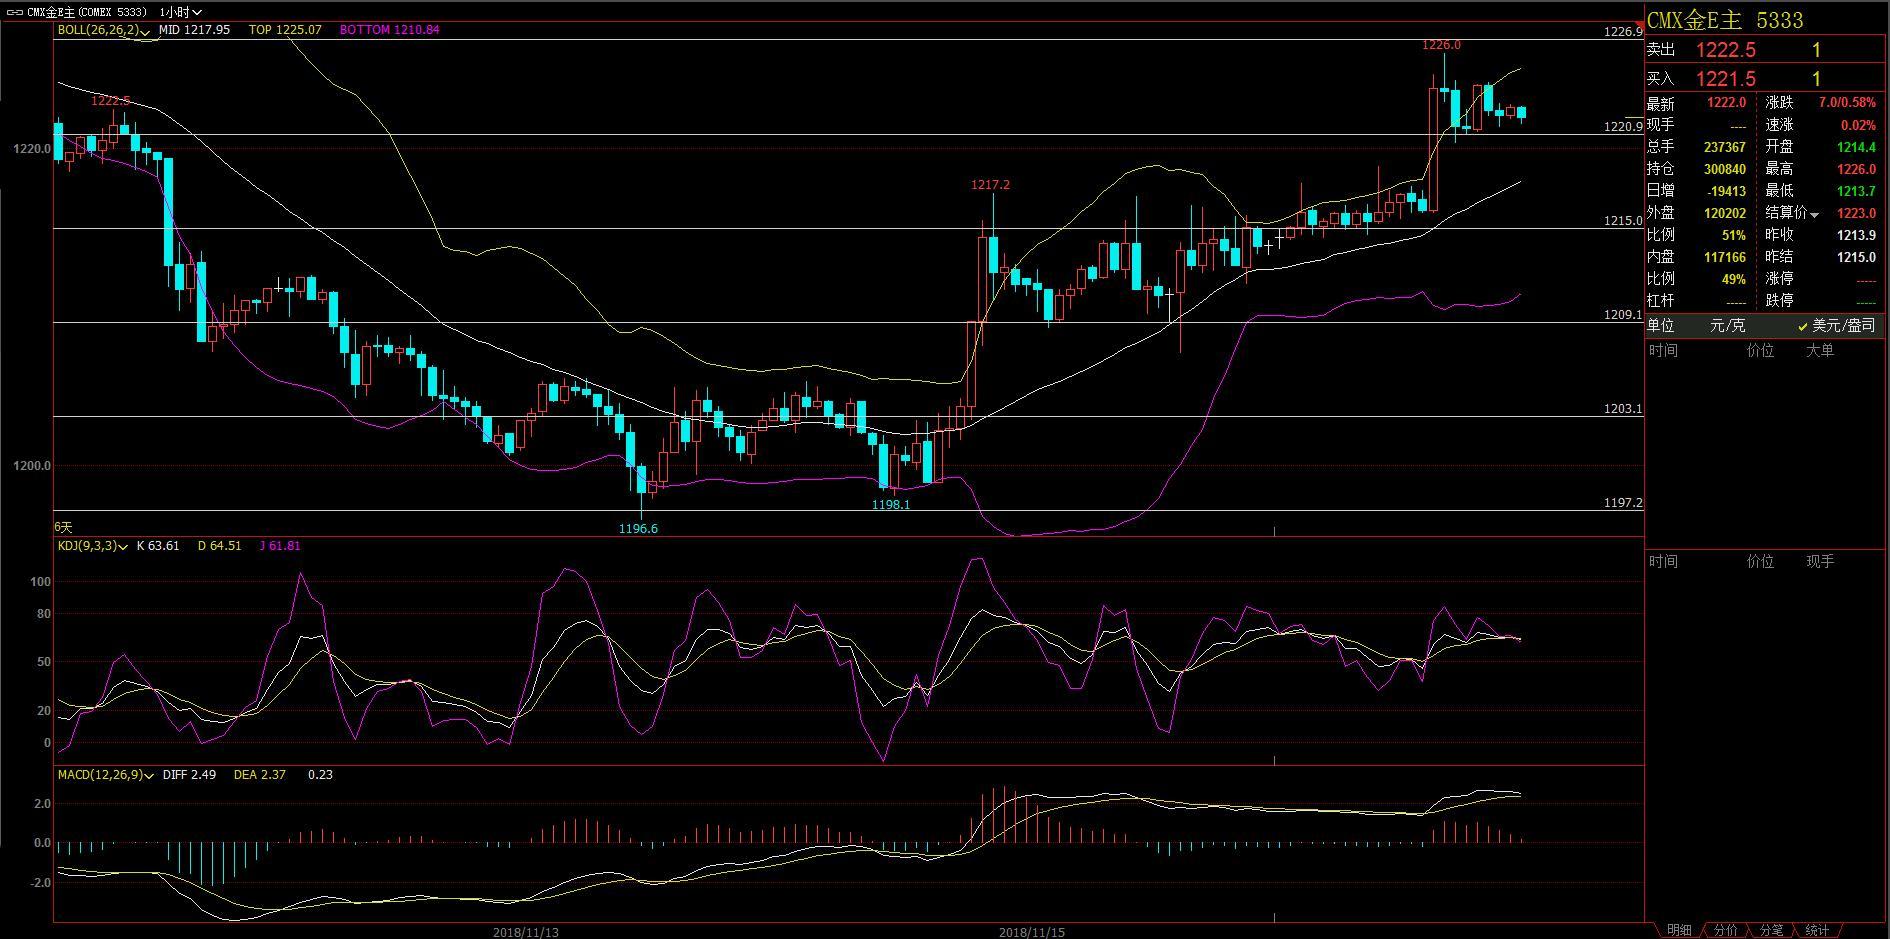Image resolution: width=1890 pixels, height=939 pixels.
Task: Click the 持仓 value 300840
Action: tap(1725, 169)
